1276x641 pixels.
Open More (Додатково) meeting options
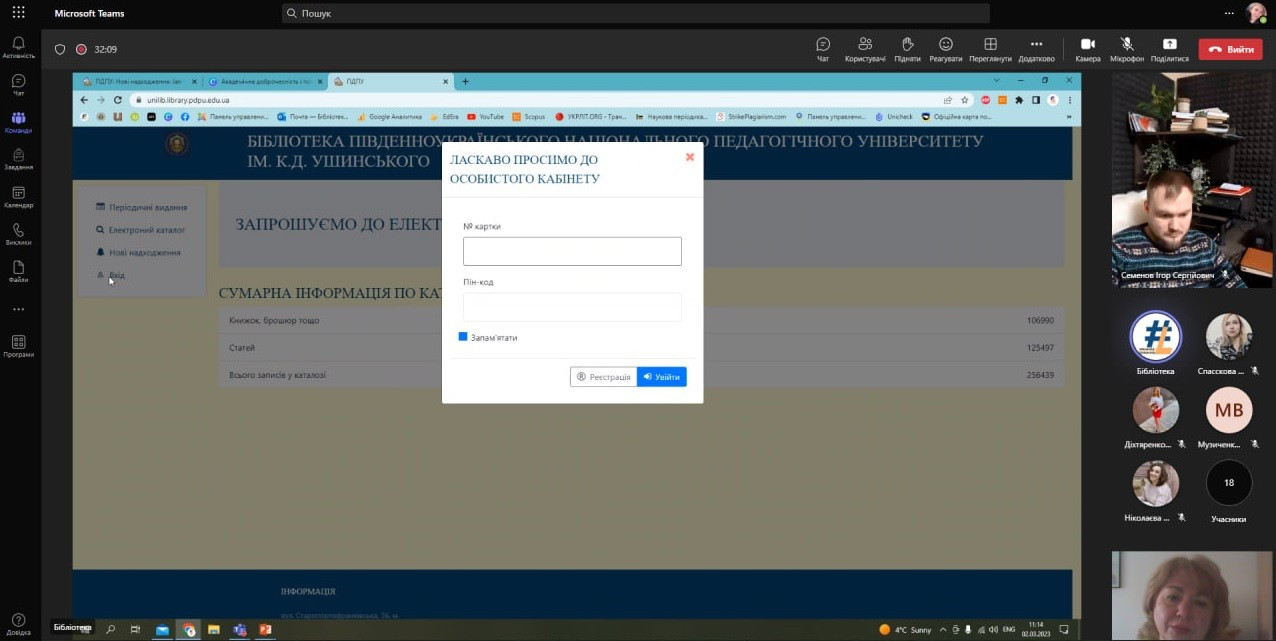[1036, 49]
